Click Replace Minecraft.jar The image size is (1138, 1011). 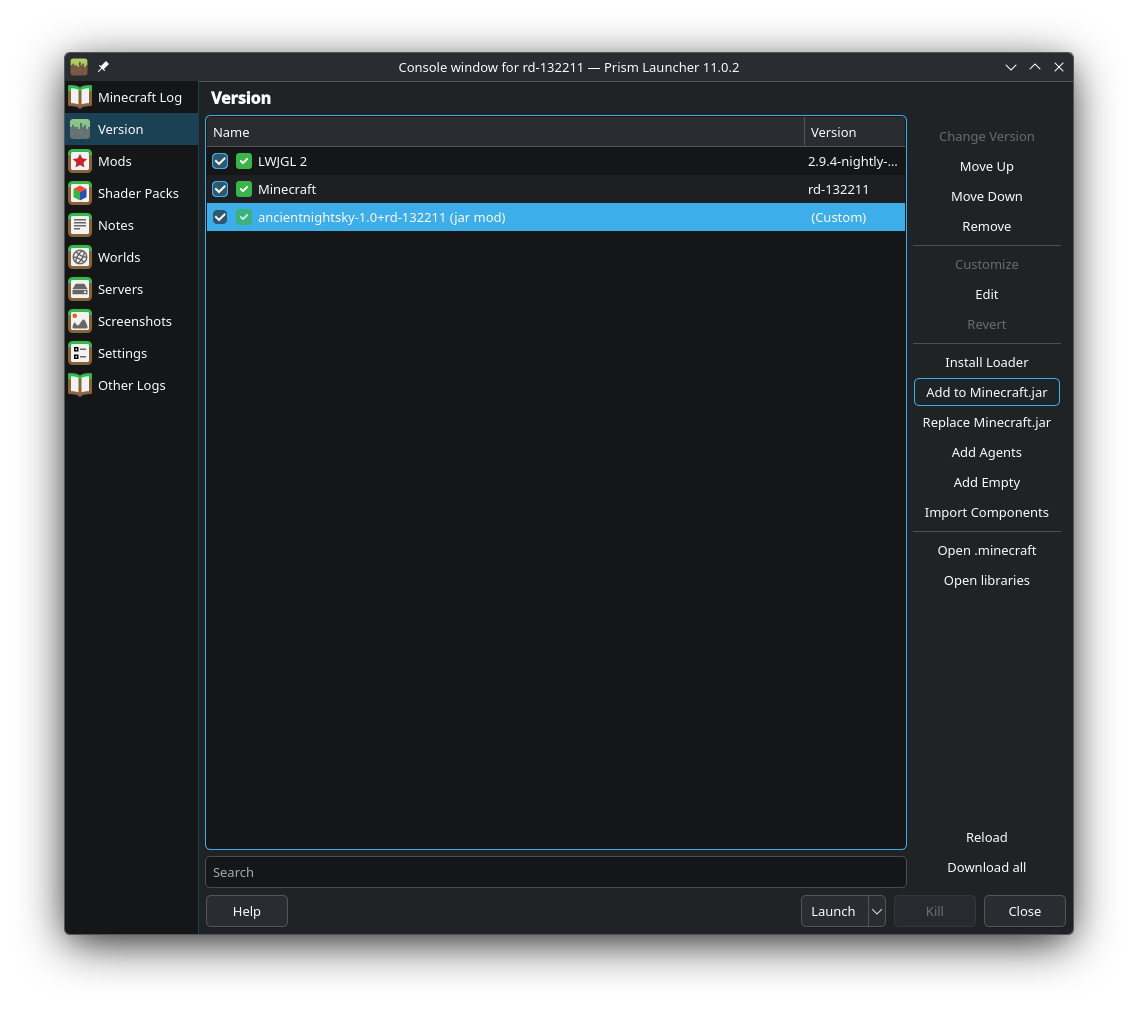(986, 422)
